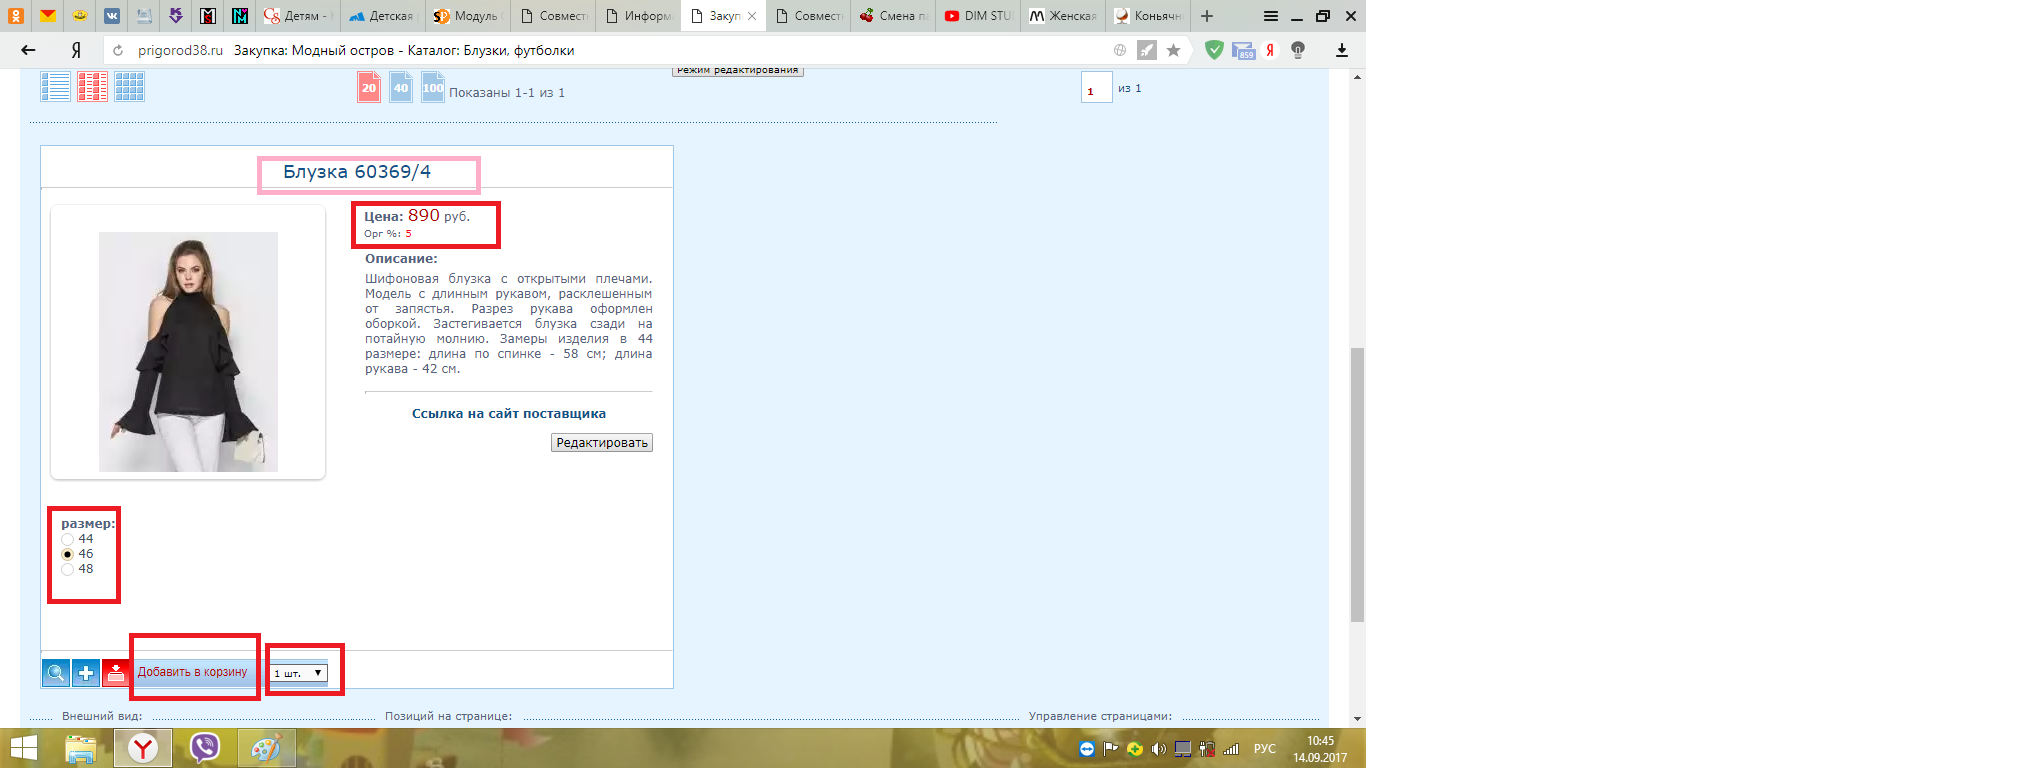
Task: Open TeamViewer tray icon
Action: (x=1087, y=749)
